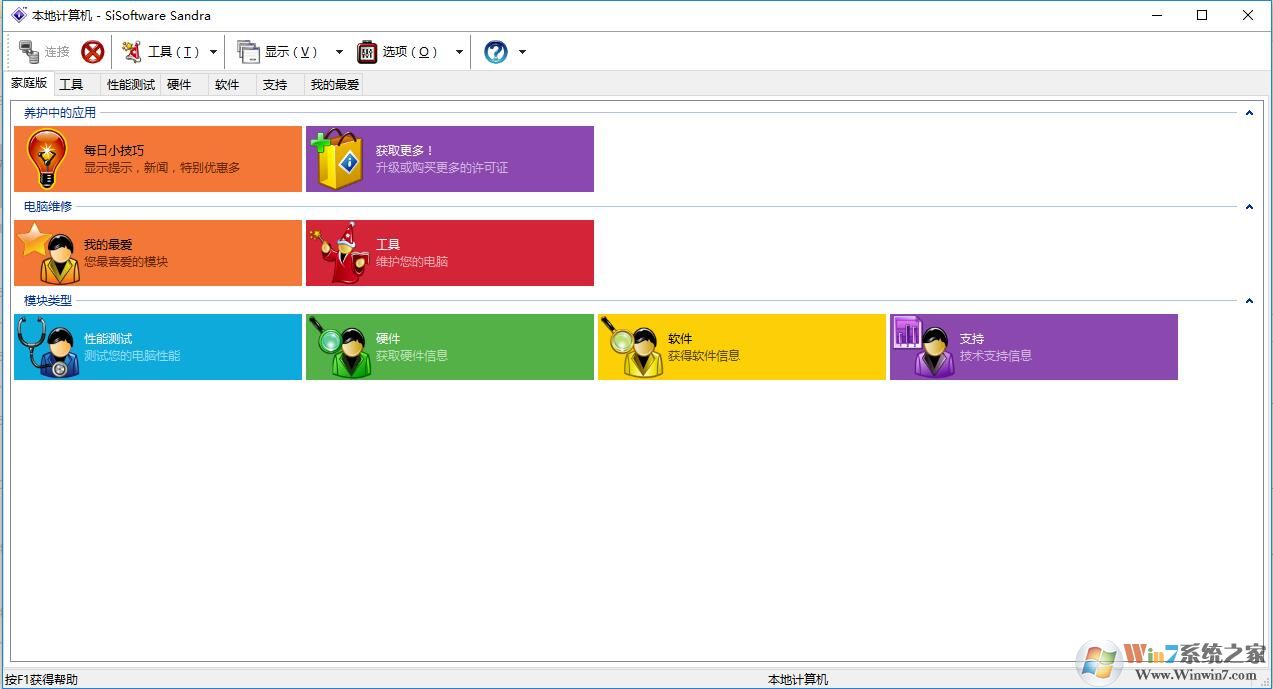
Task: Open the dropdown beside 工具(T)
Action: pyautogui.click(x=213, y=51)
